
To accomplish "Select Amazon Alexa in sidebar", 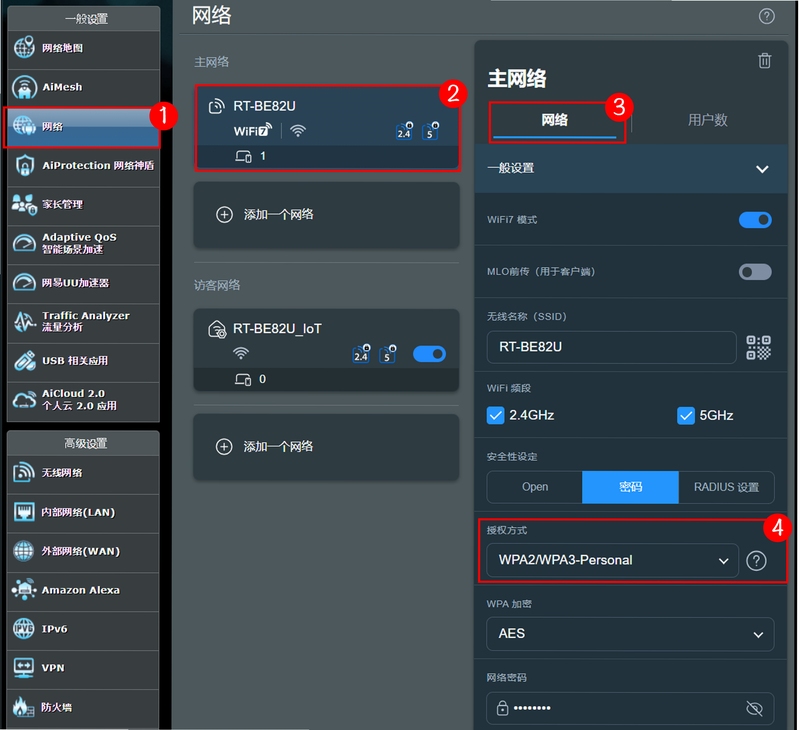I will 83,590.
